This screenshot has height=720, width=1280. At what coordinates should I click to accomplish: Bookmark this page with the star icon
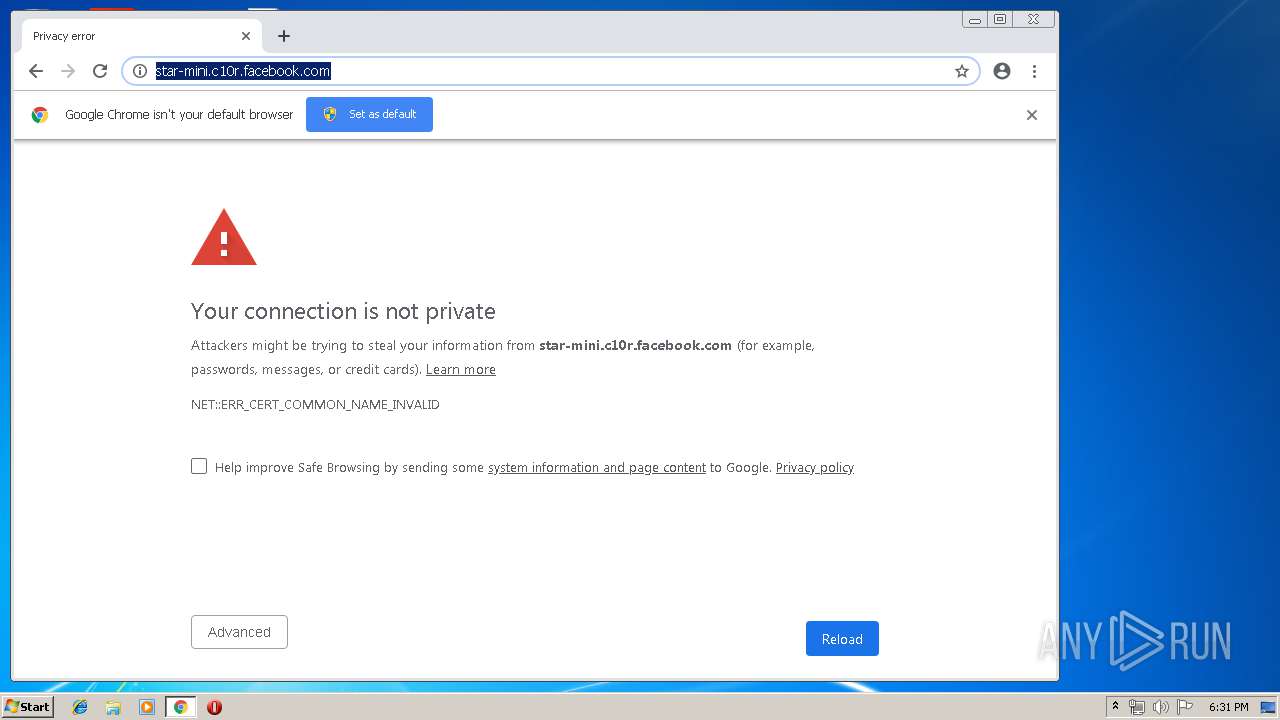(x=962, y=71)
